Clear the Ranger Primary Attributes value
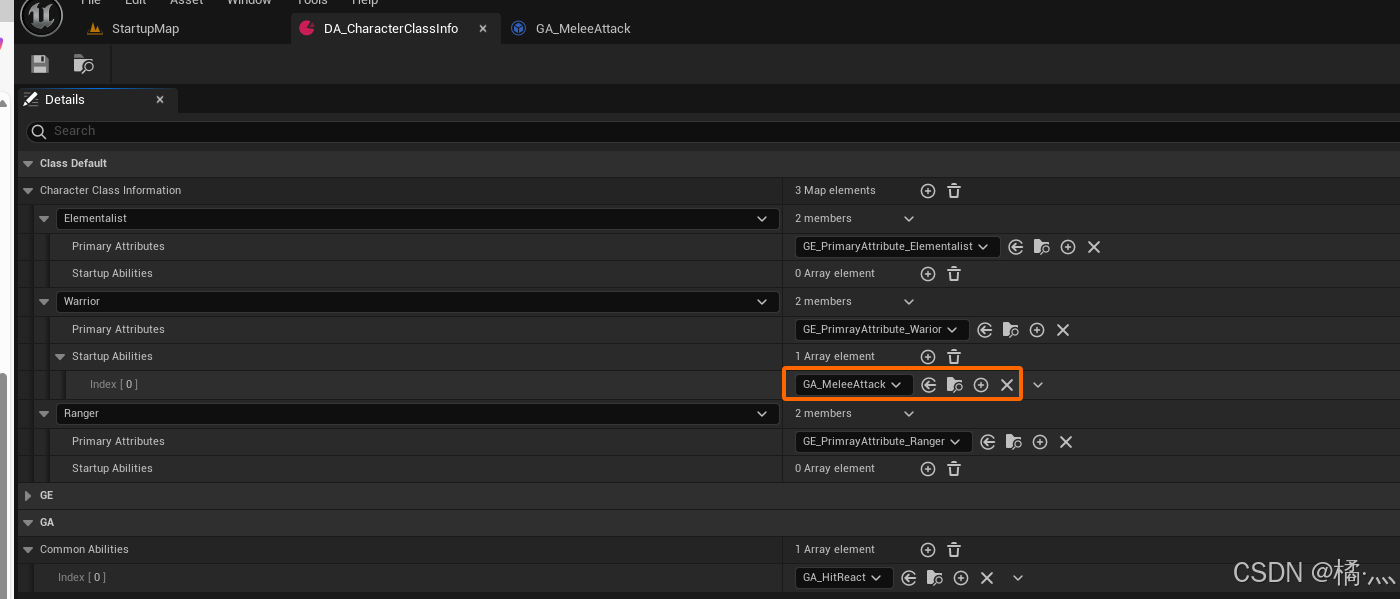This screenshot has height=599, width=1400. 1066,441
